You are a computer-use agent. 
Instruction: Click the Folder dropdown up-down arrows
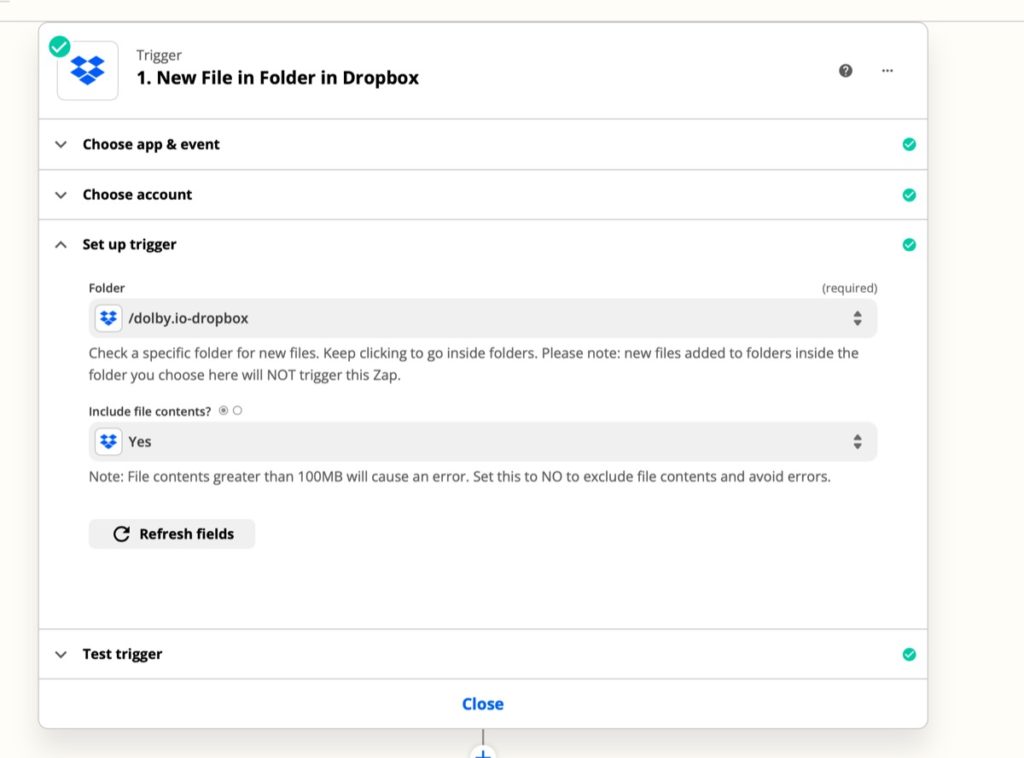(x=857, y=318)
